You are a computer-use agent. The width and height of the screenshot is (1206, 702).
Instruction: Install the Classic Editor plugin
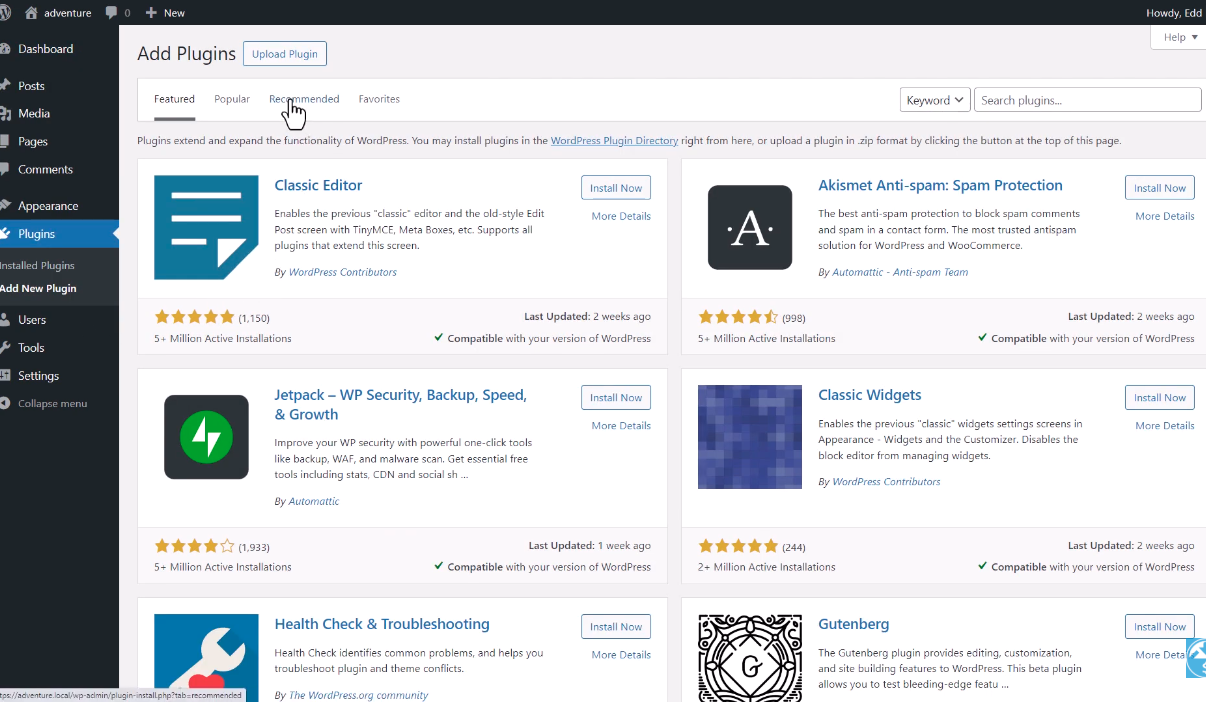click(615, 188)
